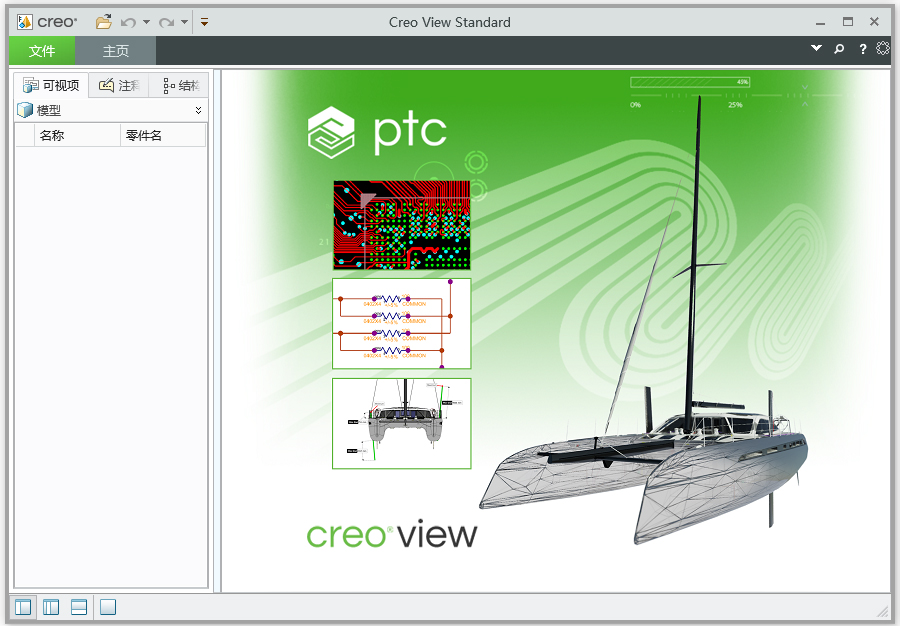The width and height of the screenshot is (900, 626).
Task: Sort by the 零件名 column header
Action: click(163, 135)
